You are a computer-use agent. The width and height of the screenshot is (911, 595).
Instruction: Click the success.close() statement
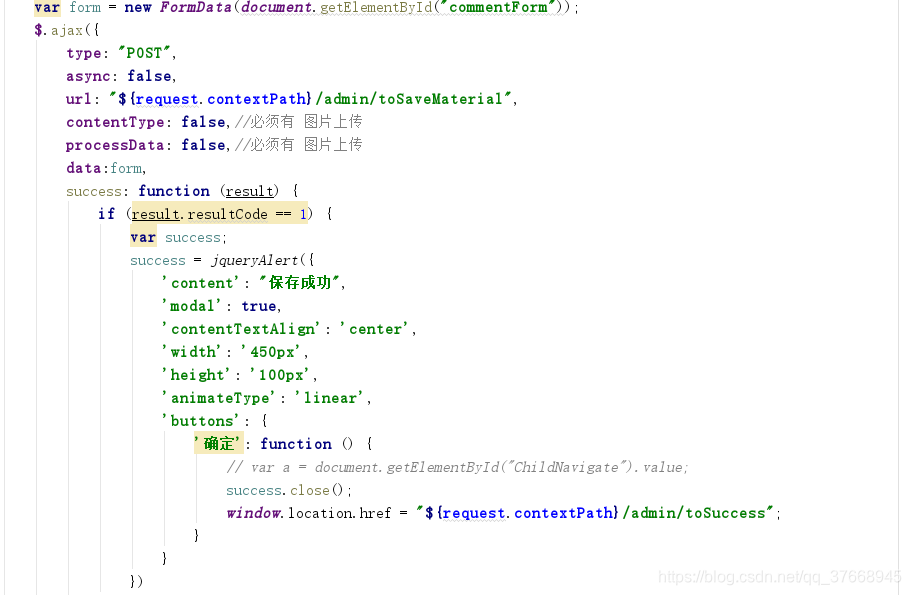coord(289,490)
